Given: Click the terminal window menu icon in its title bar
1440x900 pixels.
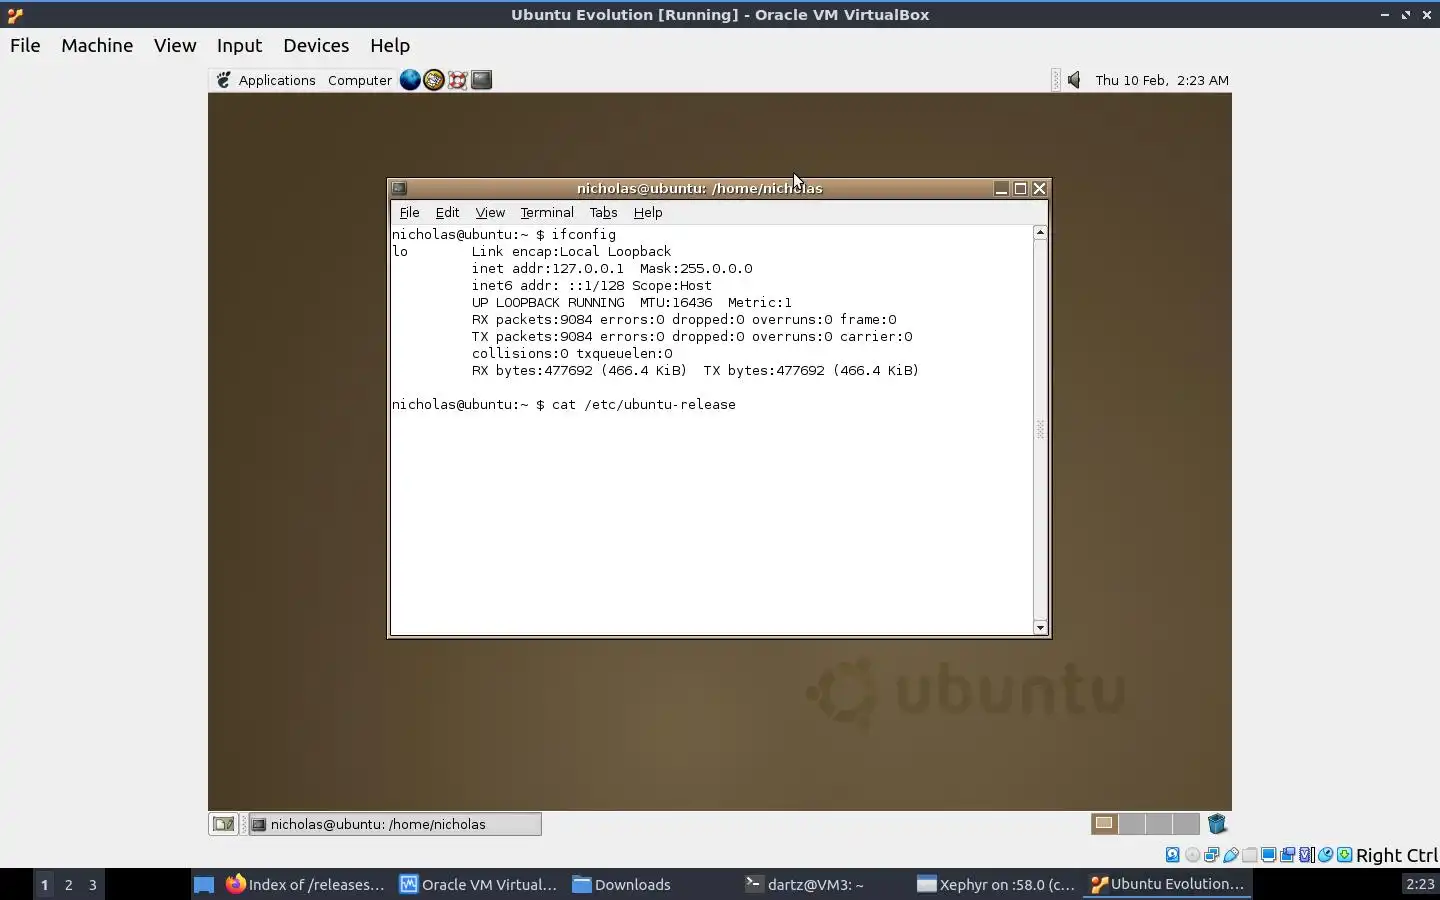Looking at the screenshot, I should coord(399,188).
